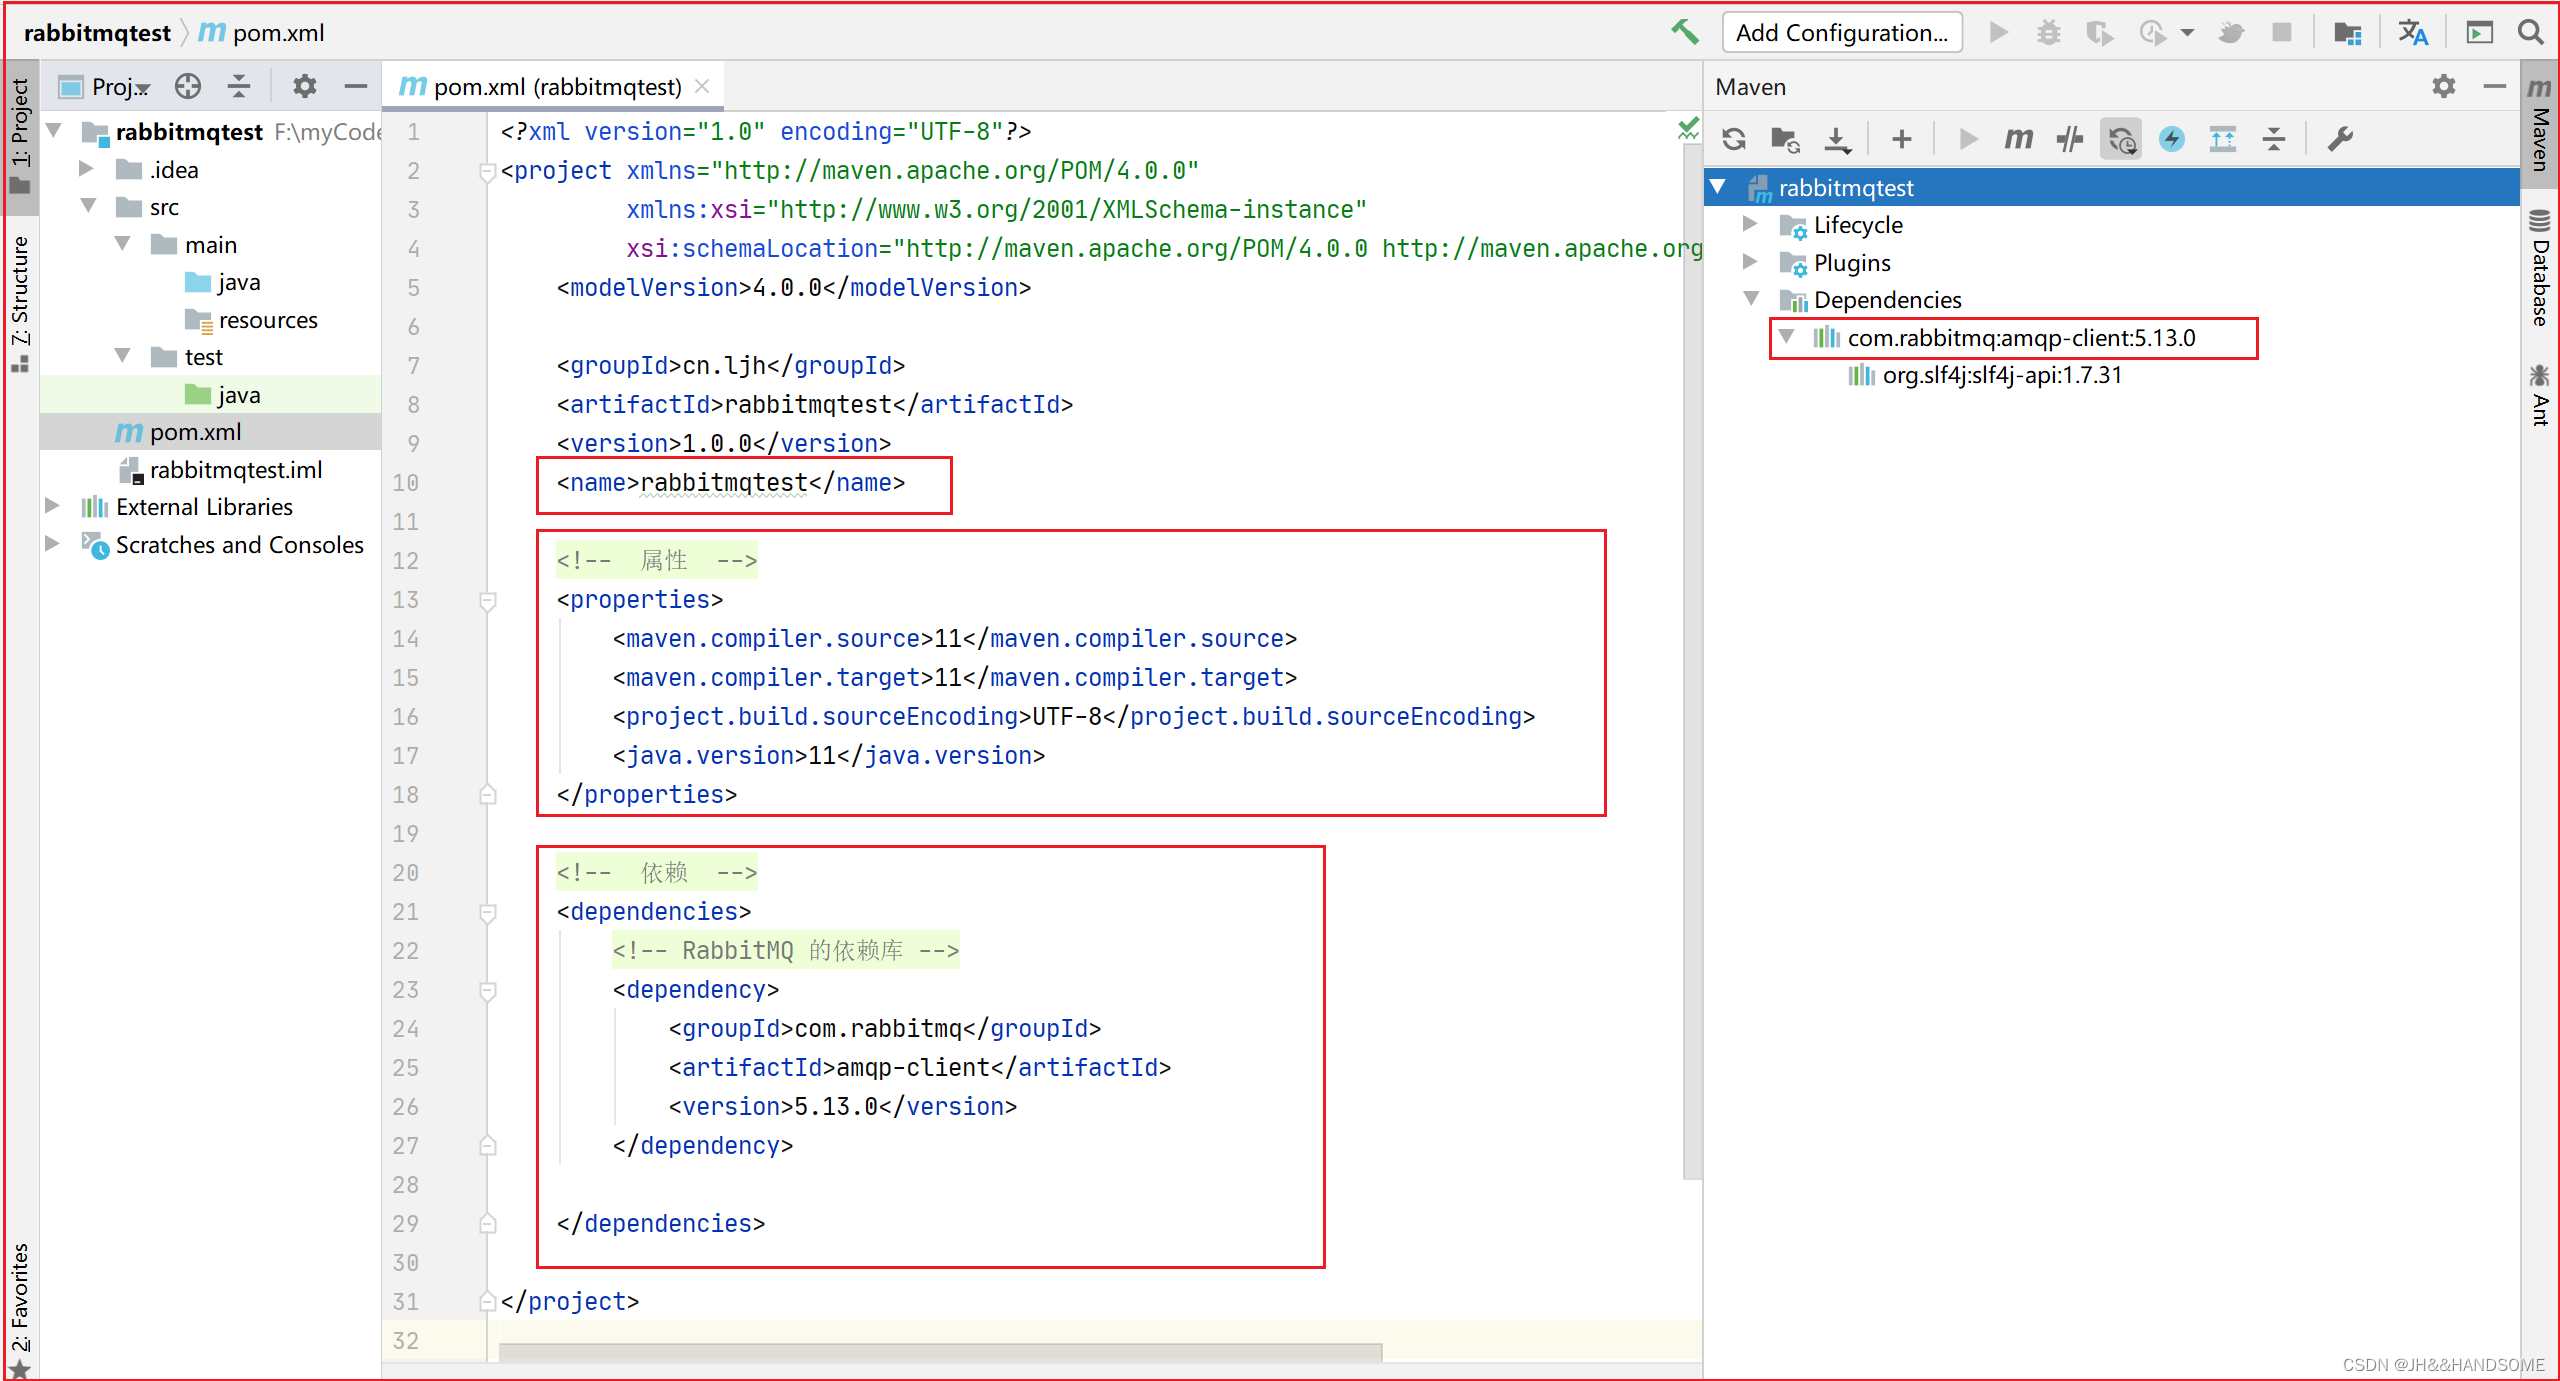The image size is (2560, 1381).
Task: Click the Debug bug icon
Action: pyautogui.click(x=2048, y=32)
